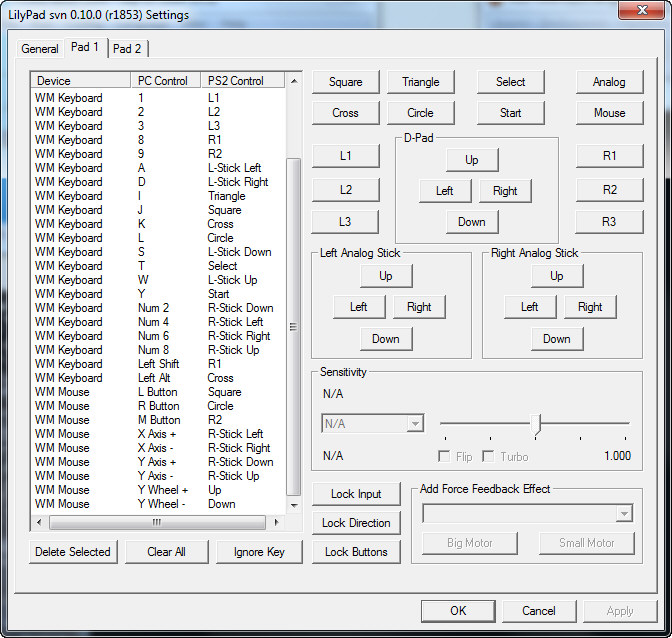Click the Small Motor button
Image resolution: width=672 pixels, height=638 pixels.
coord(587,543)
